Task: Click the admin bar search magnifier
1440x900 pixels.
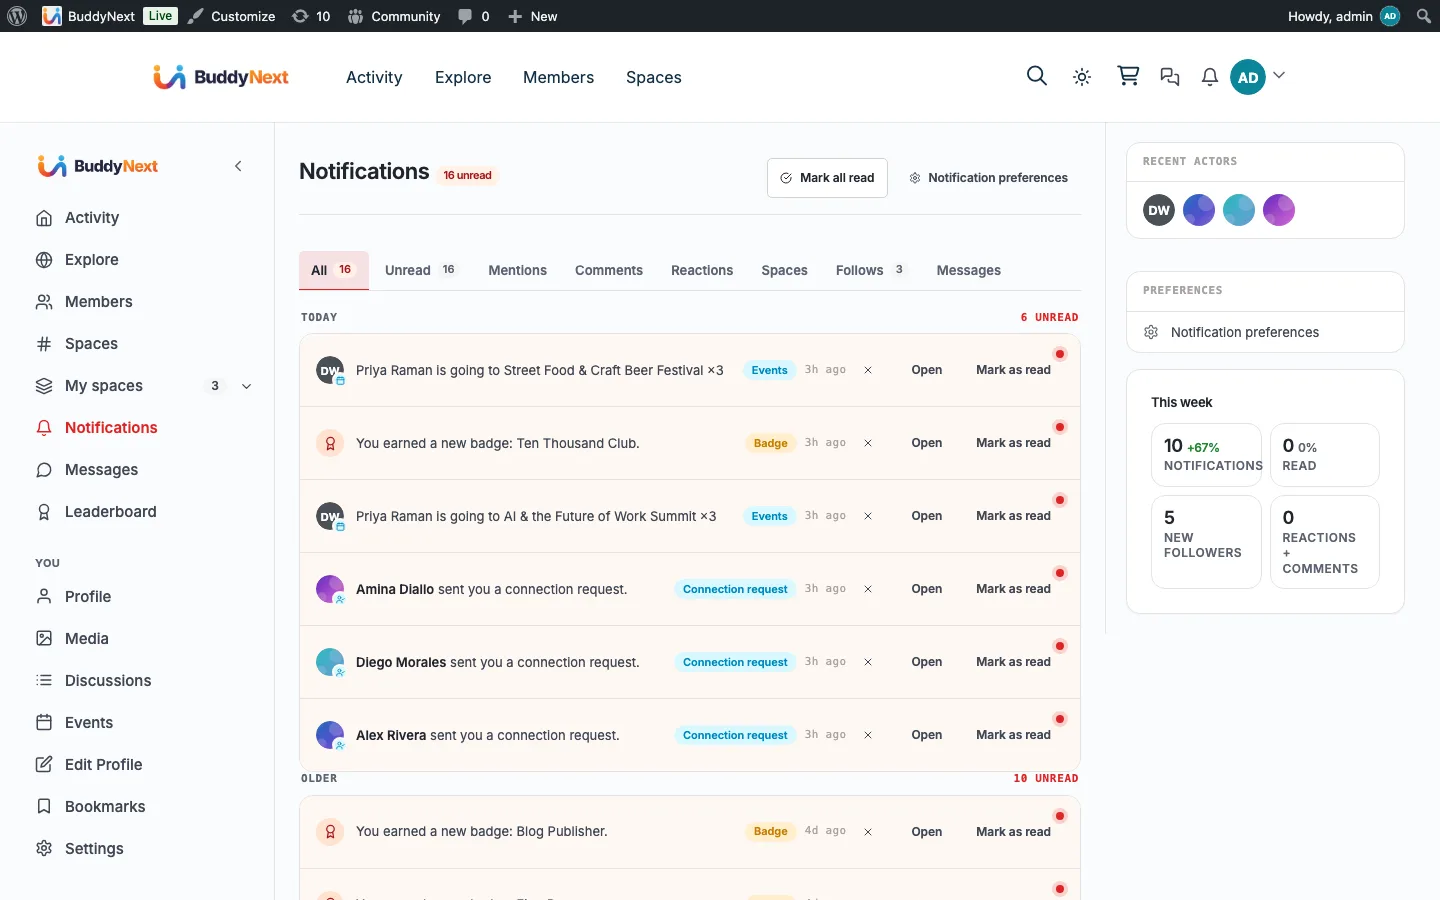Action: click(x=1424, y=16)
